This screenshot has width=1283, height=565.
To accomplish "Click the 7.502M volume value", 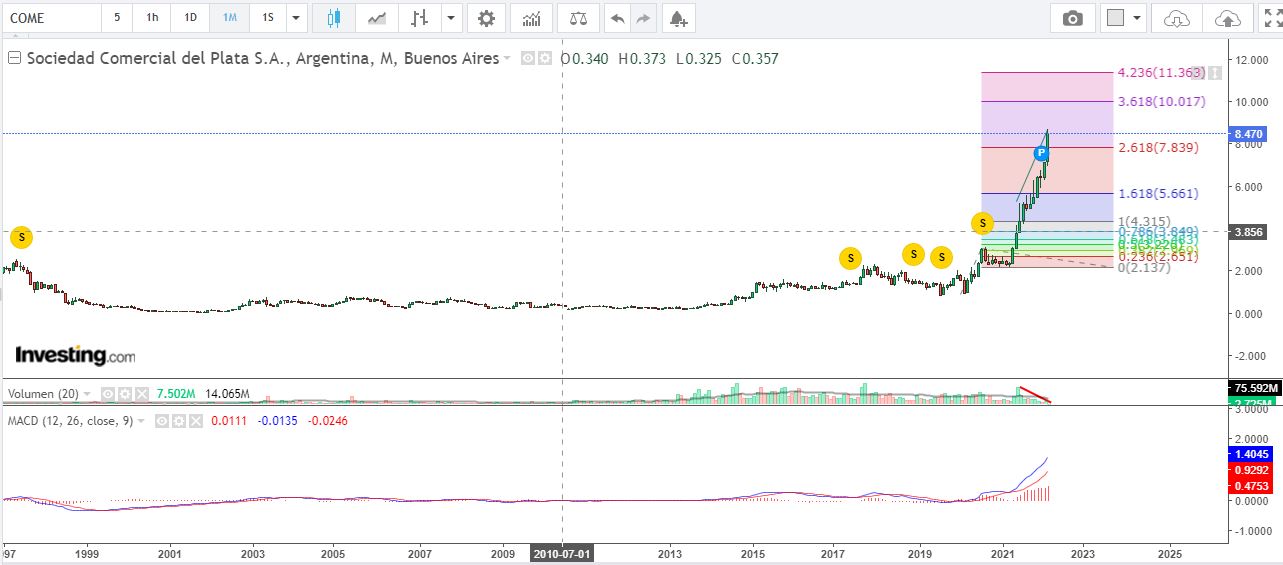I will coord(177,394).
